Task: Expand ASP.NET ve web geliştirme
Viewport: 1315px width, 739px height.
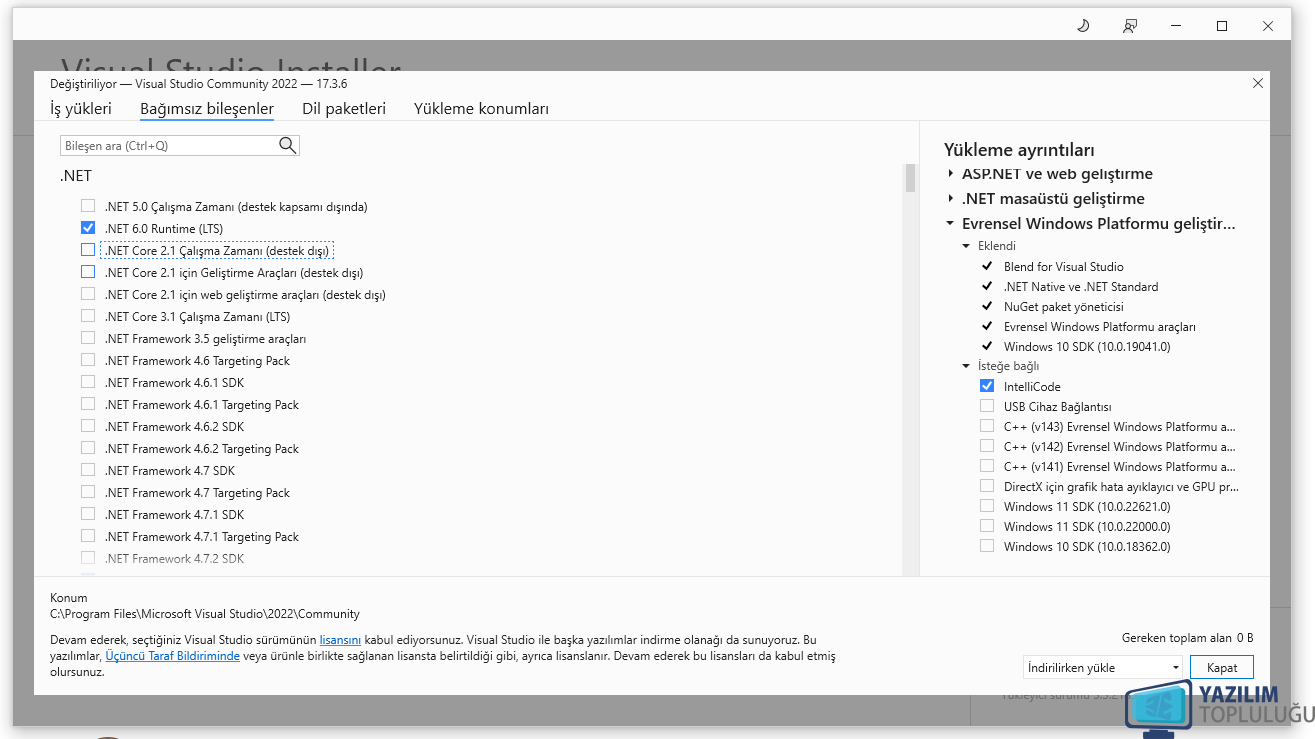Action: 950,174
